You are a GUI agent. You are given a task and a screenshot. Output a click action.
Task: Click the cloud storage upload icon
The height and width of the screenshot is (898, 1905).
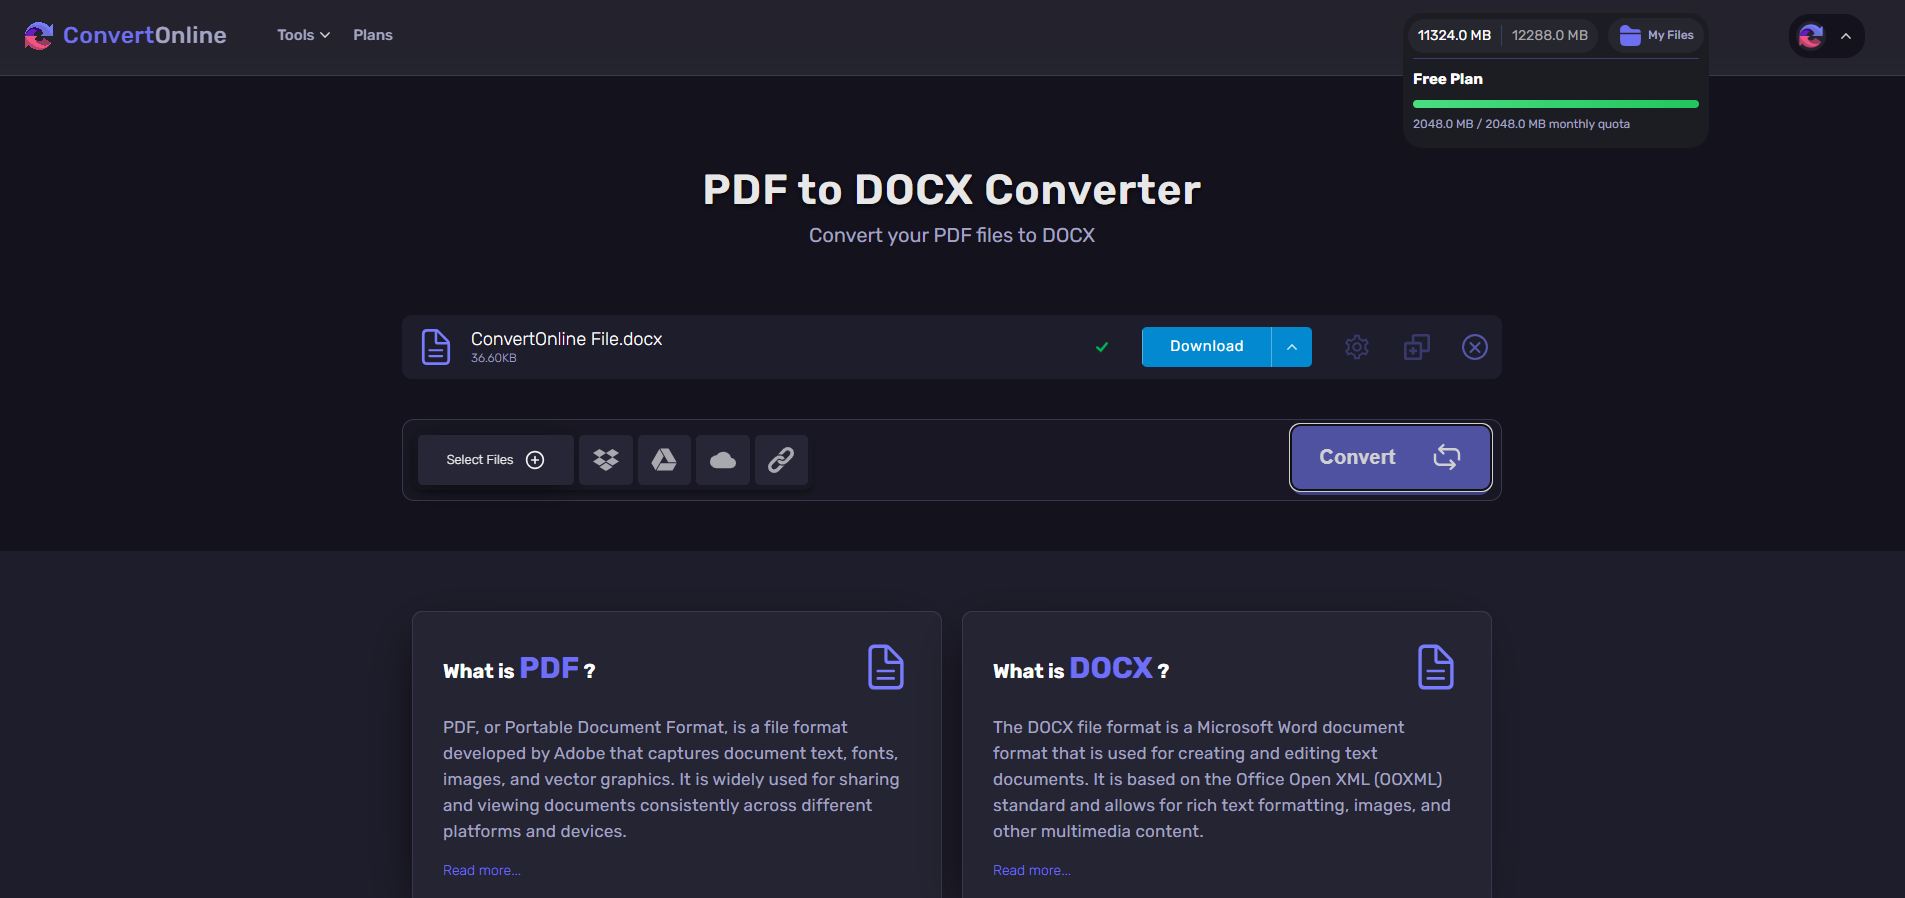click(722, 460)
